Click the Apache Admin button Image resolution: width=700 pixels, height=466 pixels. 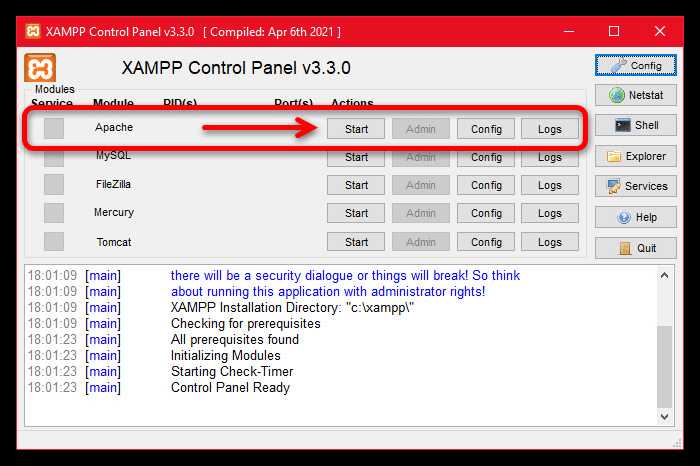coord(421,129)
